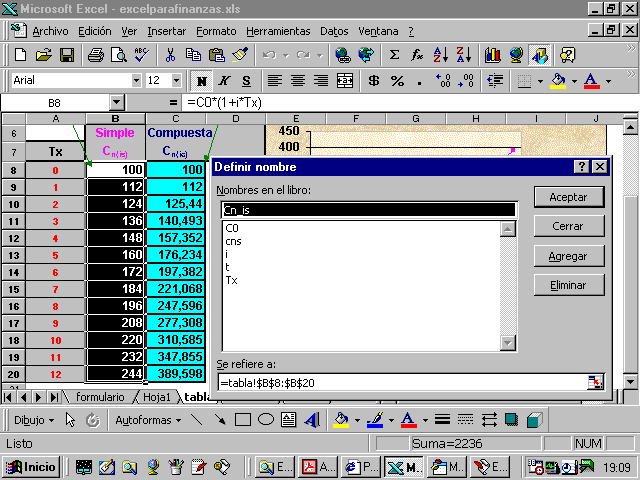Click the Eliminar button
The image size is (640, 480).
click(x=569, y=285)
